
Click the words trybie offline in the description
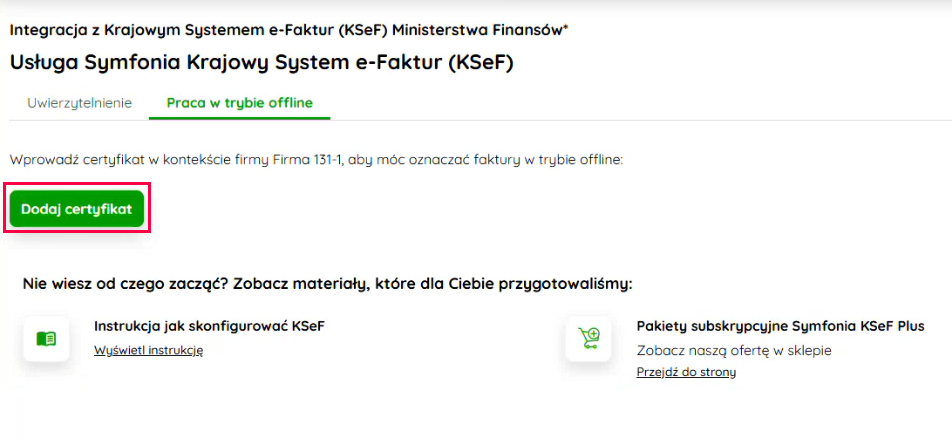[582, 159]
